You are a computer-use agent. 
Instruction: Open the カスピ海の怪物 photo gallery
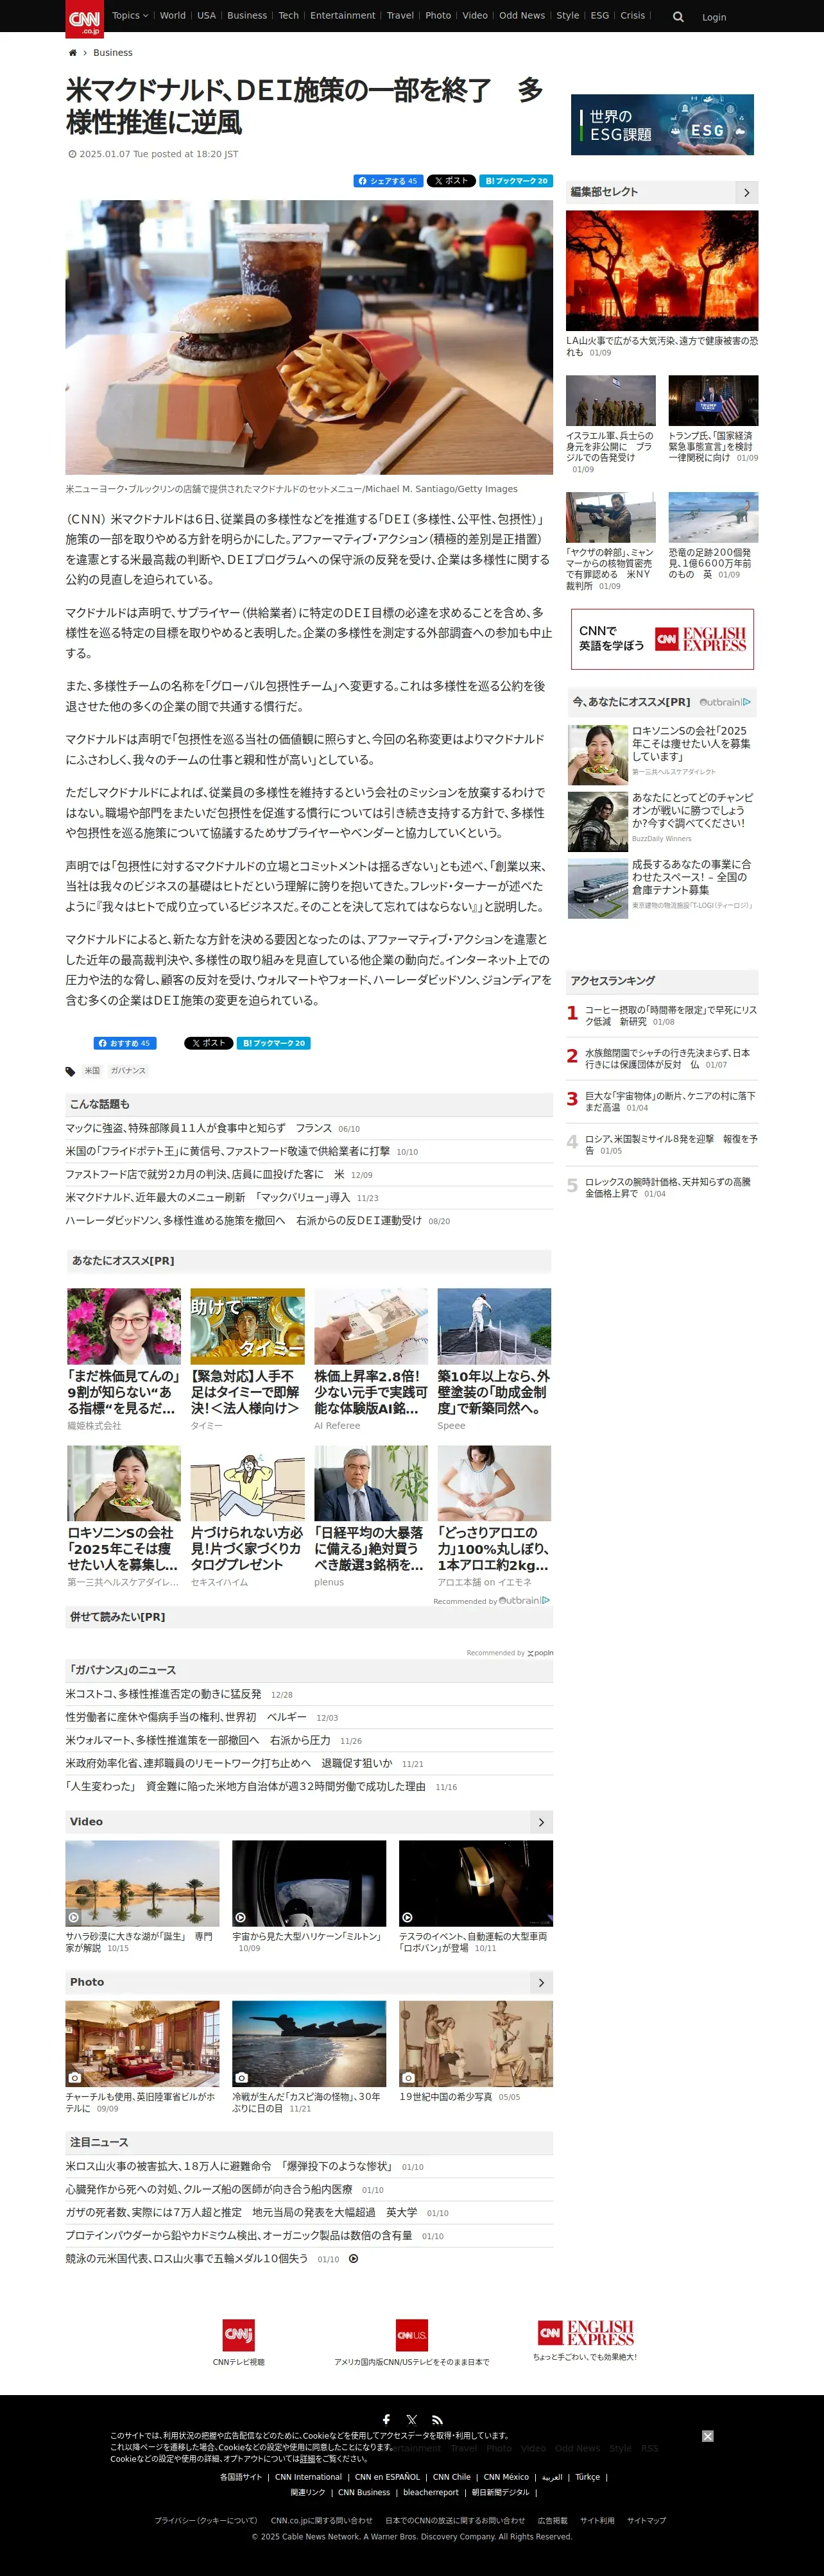[309, 2044]
